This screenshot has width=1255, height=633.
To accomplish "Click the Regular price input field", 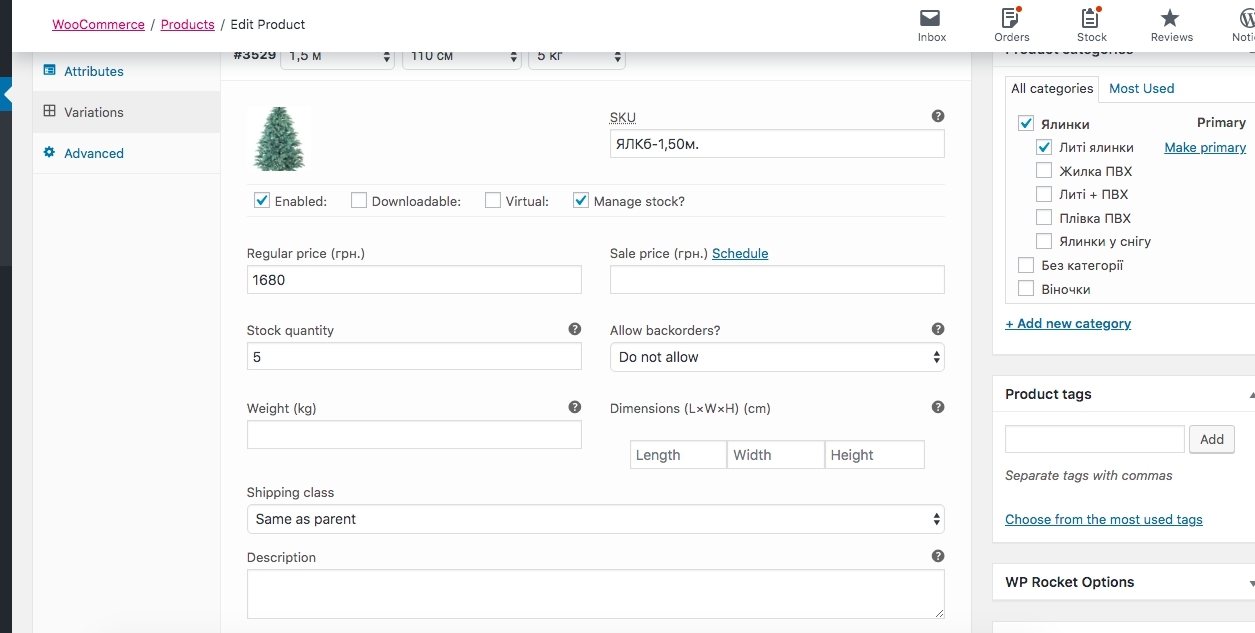I will (x=414, y=280).
